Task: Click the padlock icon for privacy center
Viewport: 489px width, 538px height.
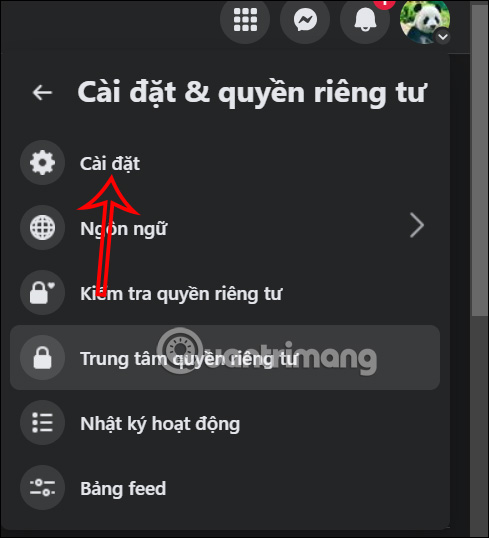Action: click(x=43, y=358)
